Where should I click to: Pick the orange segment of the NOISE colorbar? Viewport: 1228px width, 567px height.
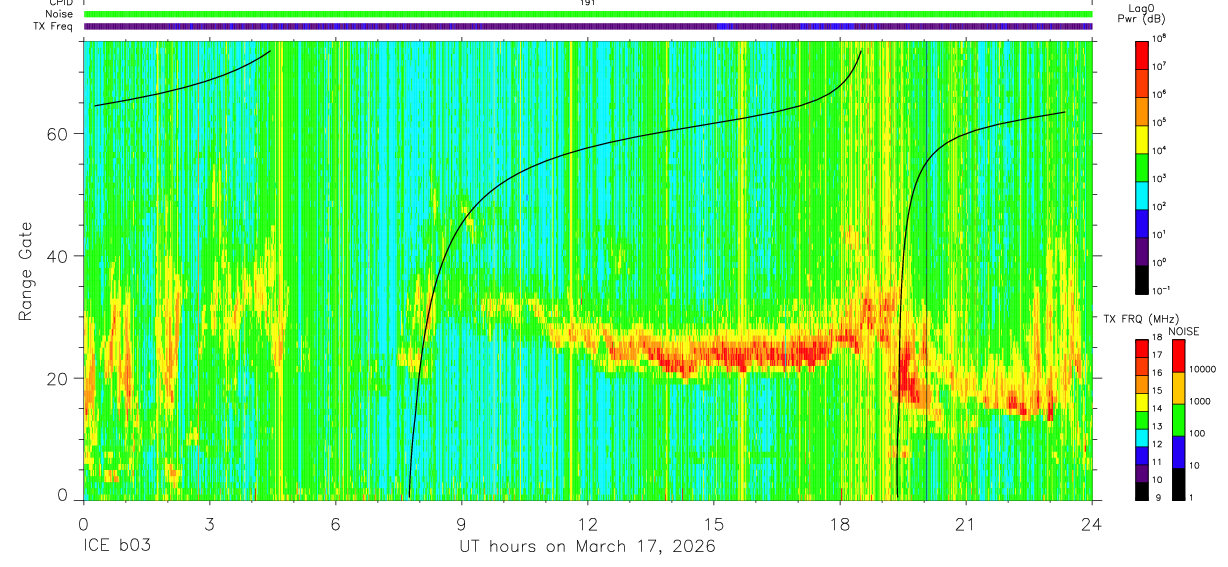click(1177, 388)
